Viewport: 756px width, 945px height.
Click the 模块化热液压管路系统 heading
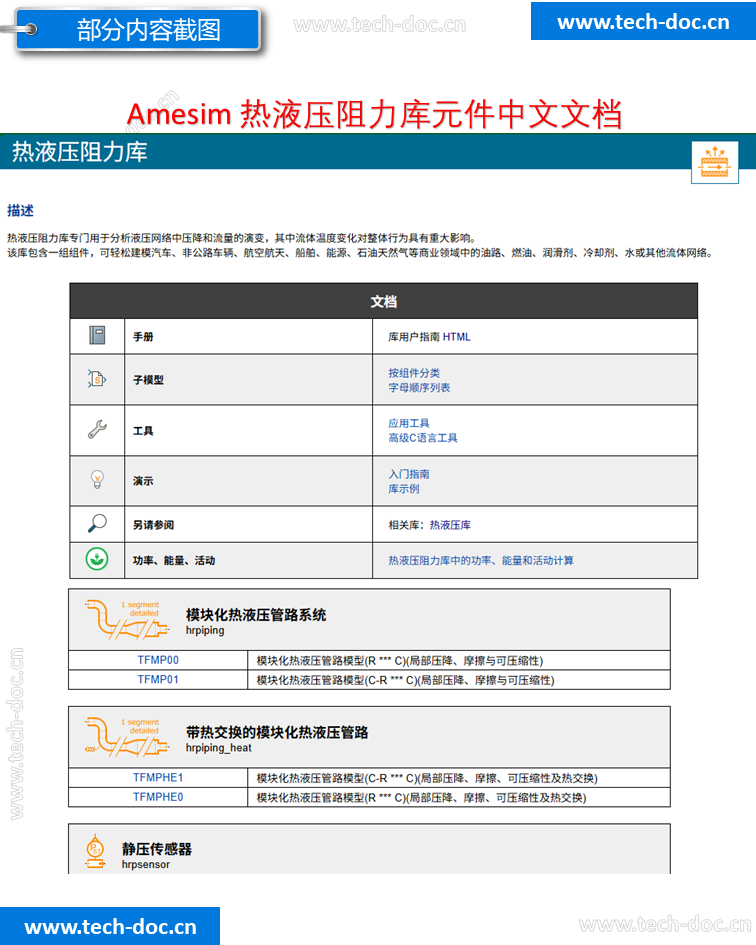tap(256, 615)
